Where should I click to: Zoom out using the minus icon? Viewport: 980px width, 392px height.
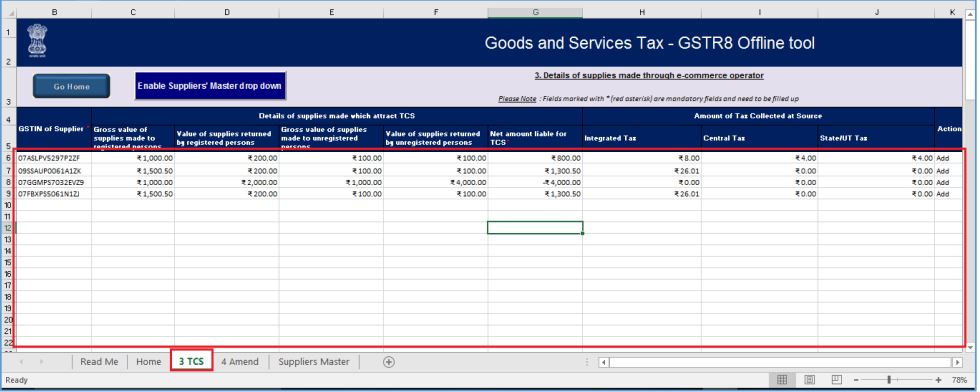click(x=856, y=379)
